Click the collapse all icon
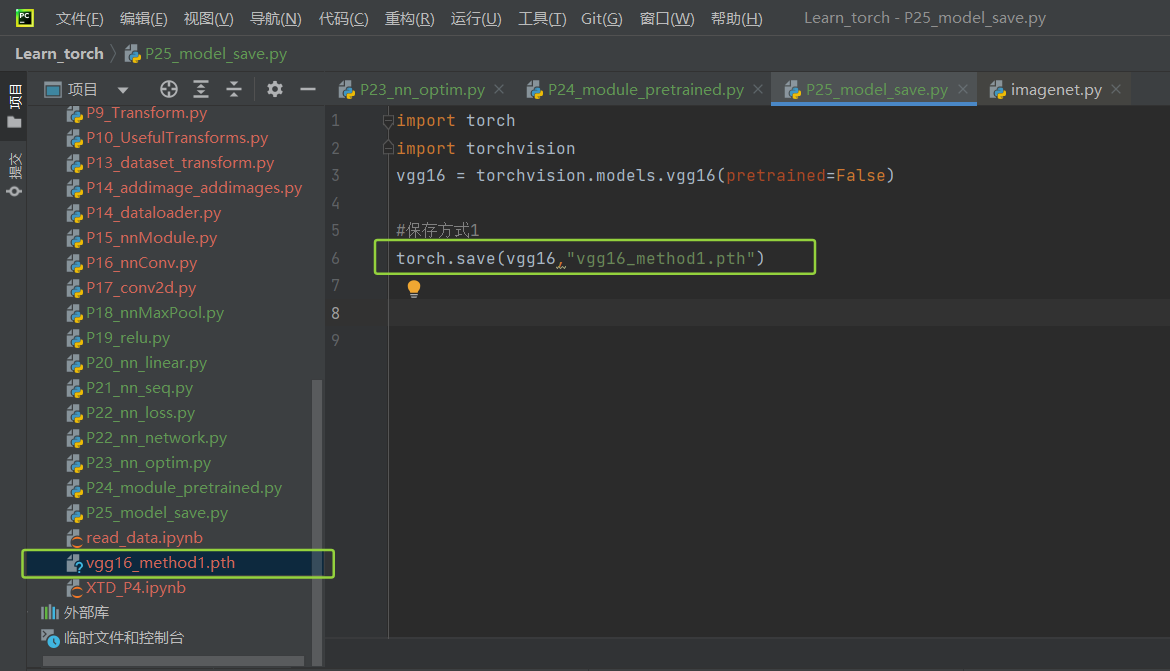Viewport: 1170px width, 671px height. (x=234, y=90)
